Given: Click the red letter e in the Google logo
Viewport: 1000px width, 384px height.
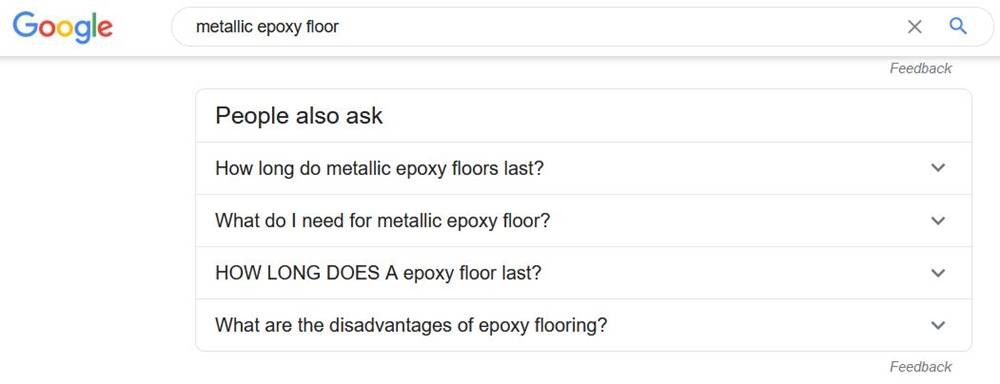Looking at the screenshot, I should click(x=105, y=29).
